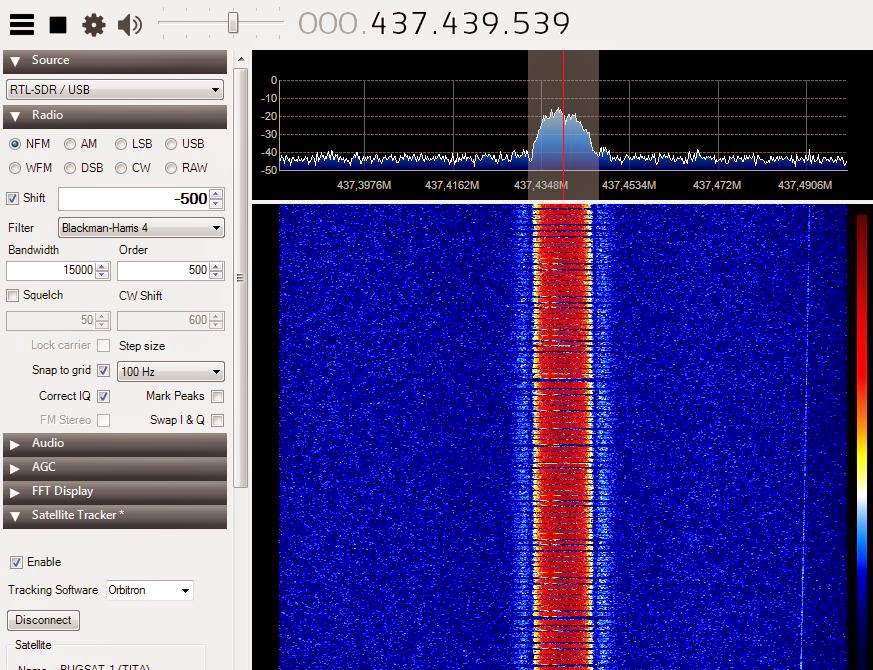This screenshot has width=873, height=670.
Task: Click the 437,3976M frequency label
Action: 364,185
